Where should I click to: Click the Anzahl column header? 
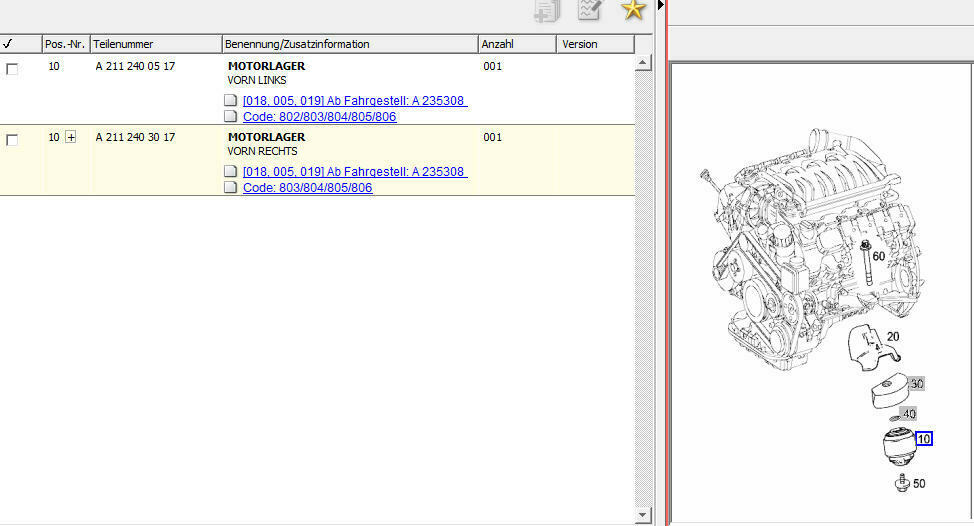pos(517,44)
